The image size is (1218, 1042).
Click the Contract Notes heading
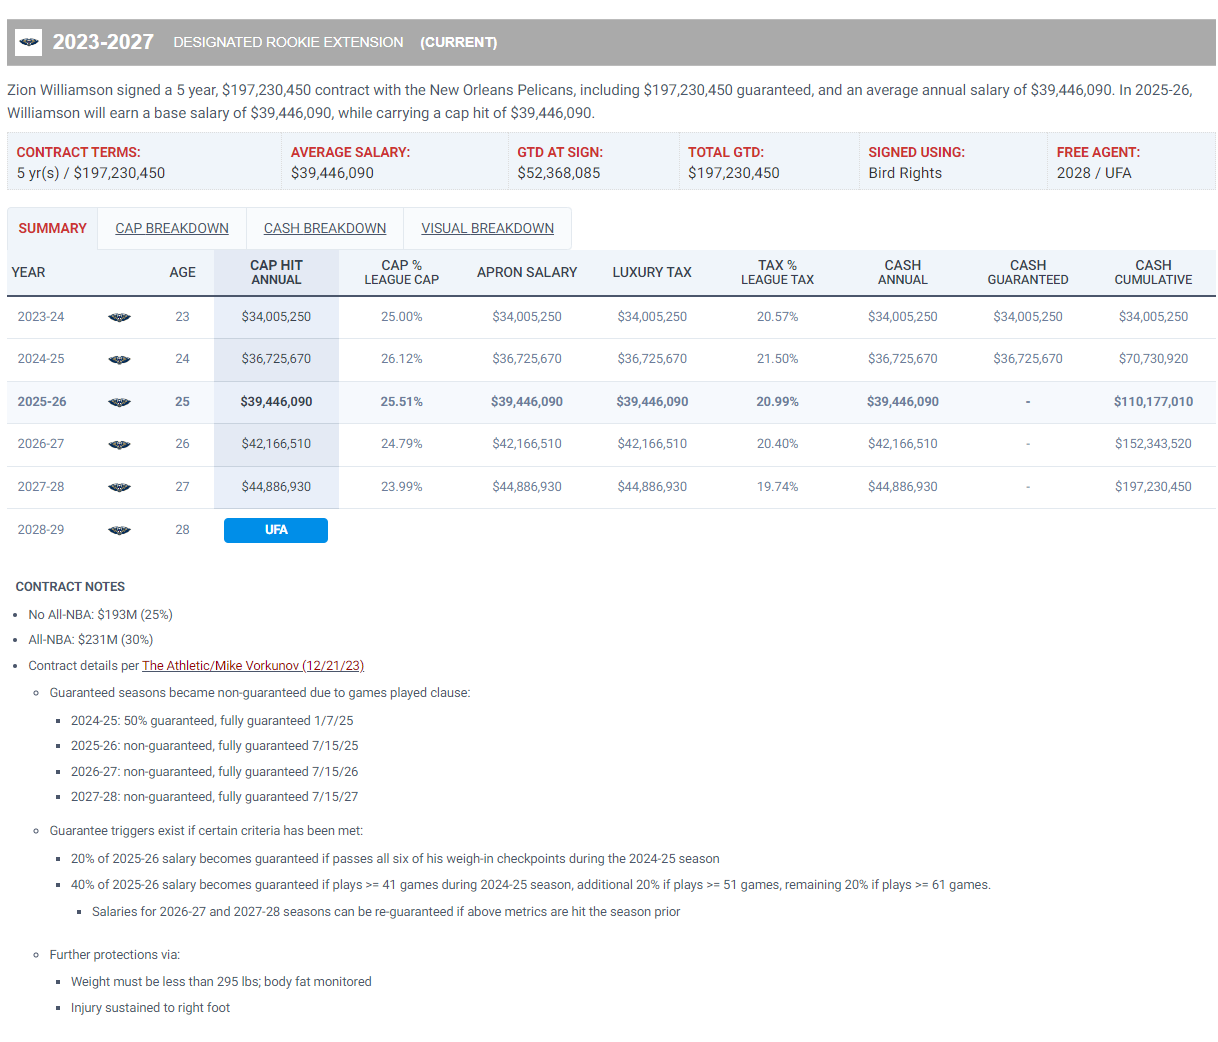[70, 587]
